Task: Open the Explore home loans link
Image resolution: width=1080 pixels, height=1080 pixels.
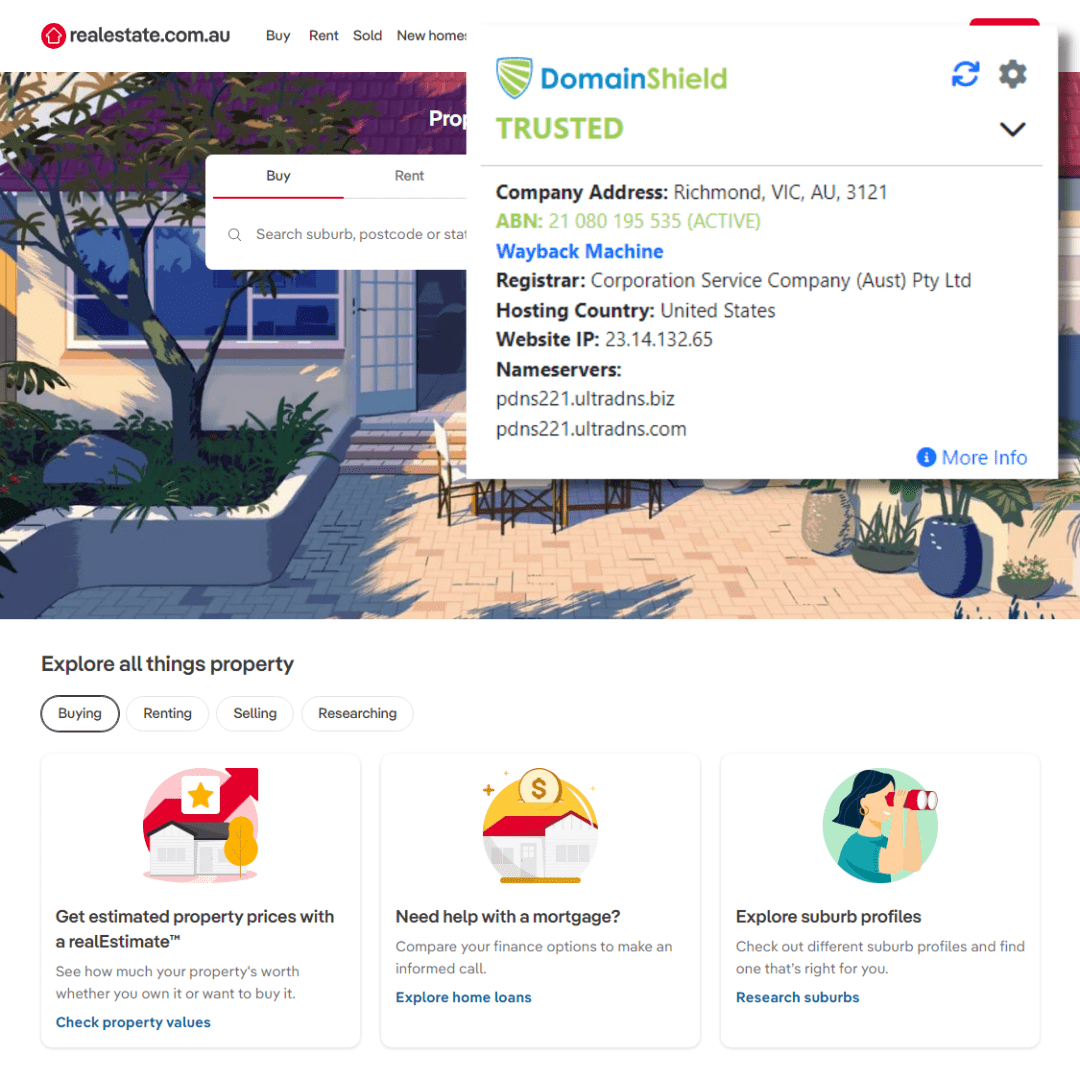Action: pyautogui.click(x=464, y=997)
